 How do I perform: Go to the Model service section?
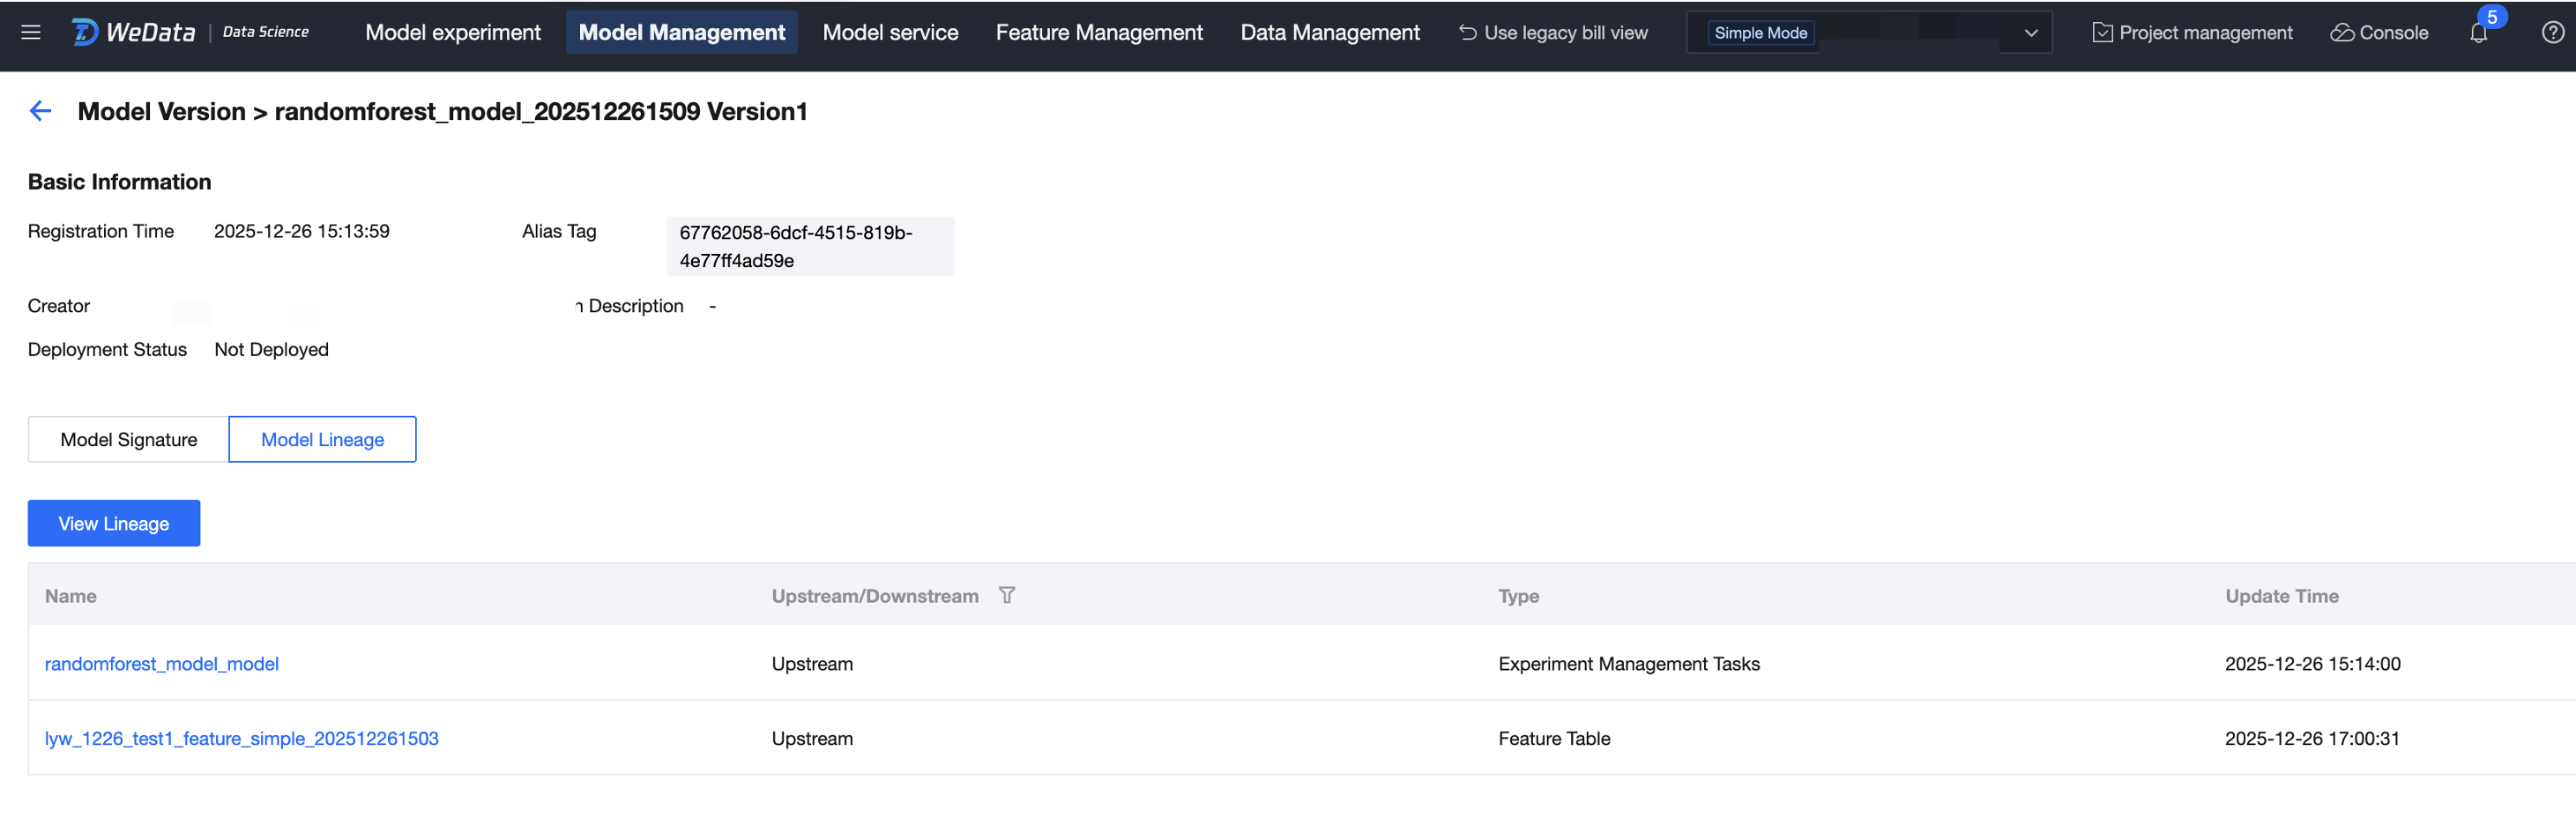tap(890, 33)
